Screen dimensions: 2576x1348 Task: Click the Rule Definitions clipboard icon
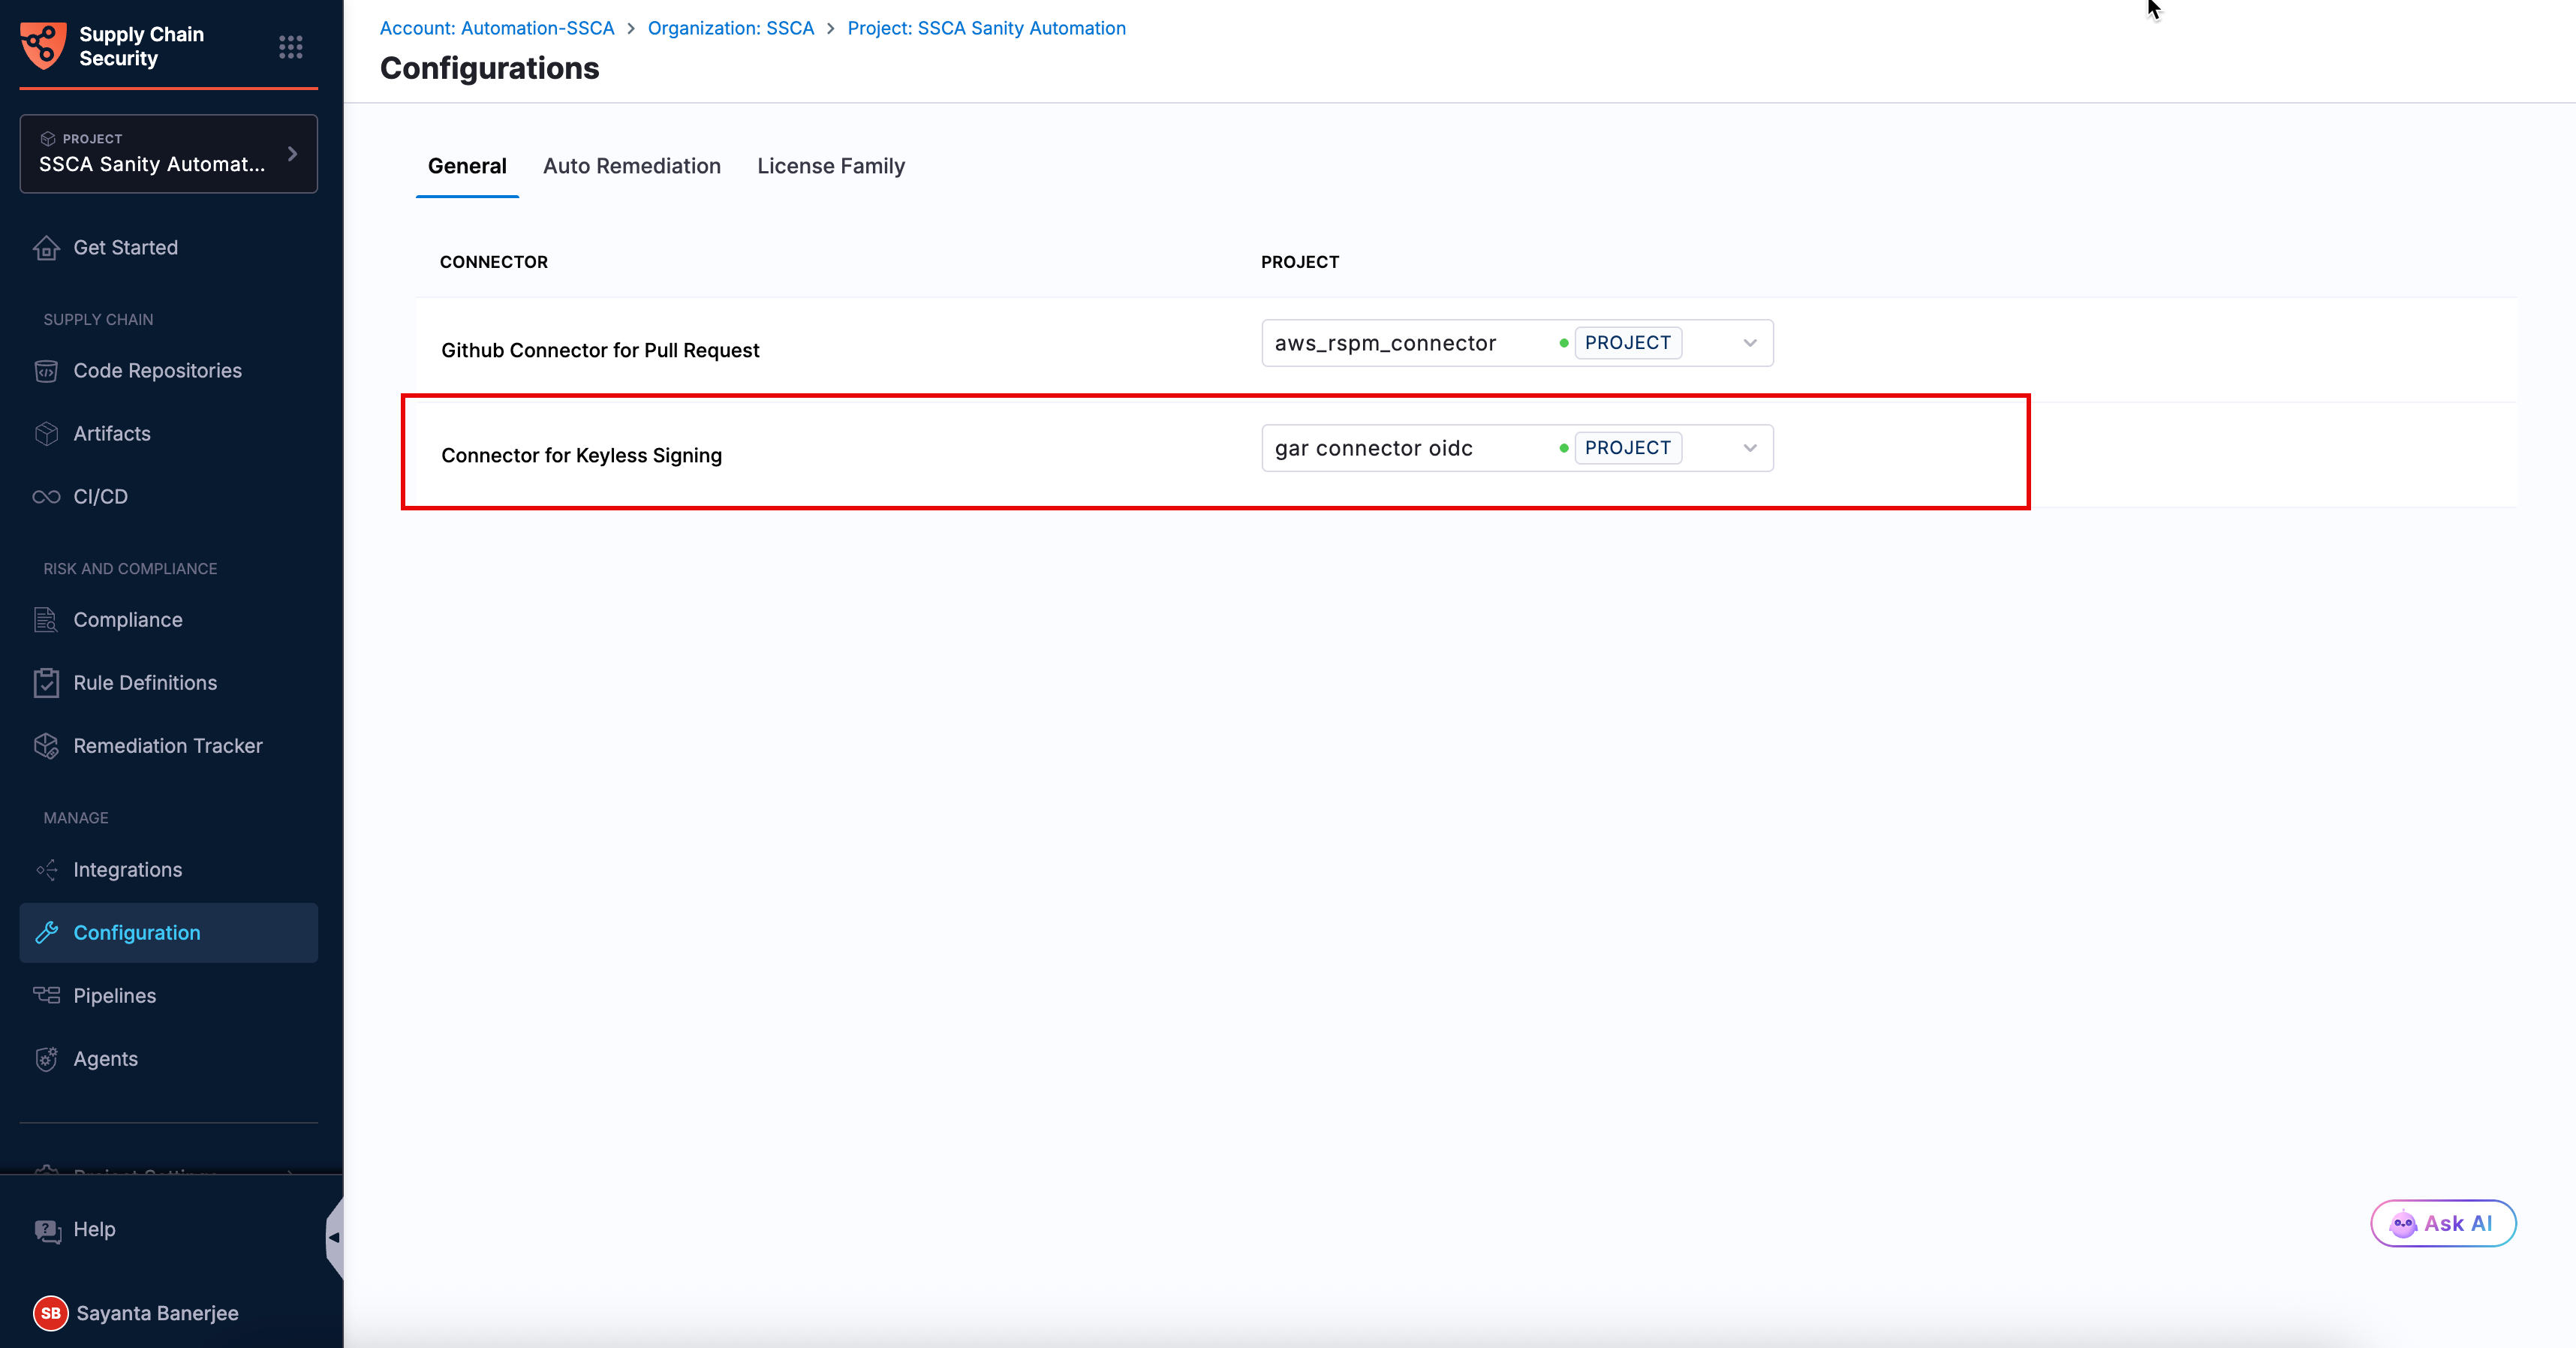coord(46,683)
